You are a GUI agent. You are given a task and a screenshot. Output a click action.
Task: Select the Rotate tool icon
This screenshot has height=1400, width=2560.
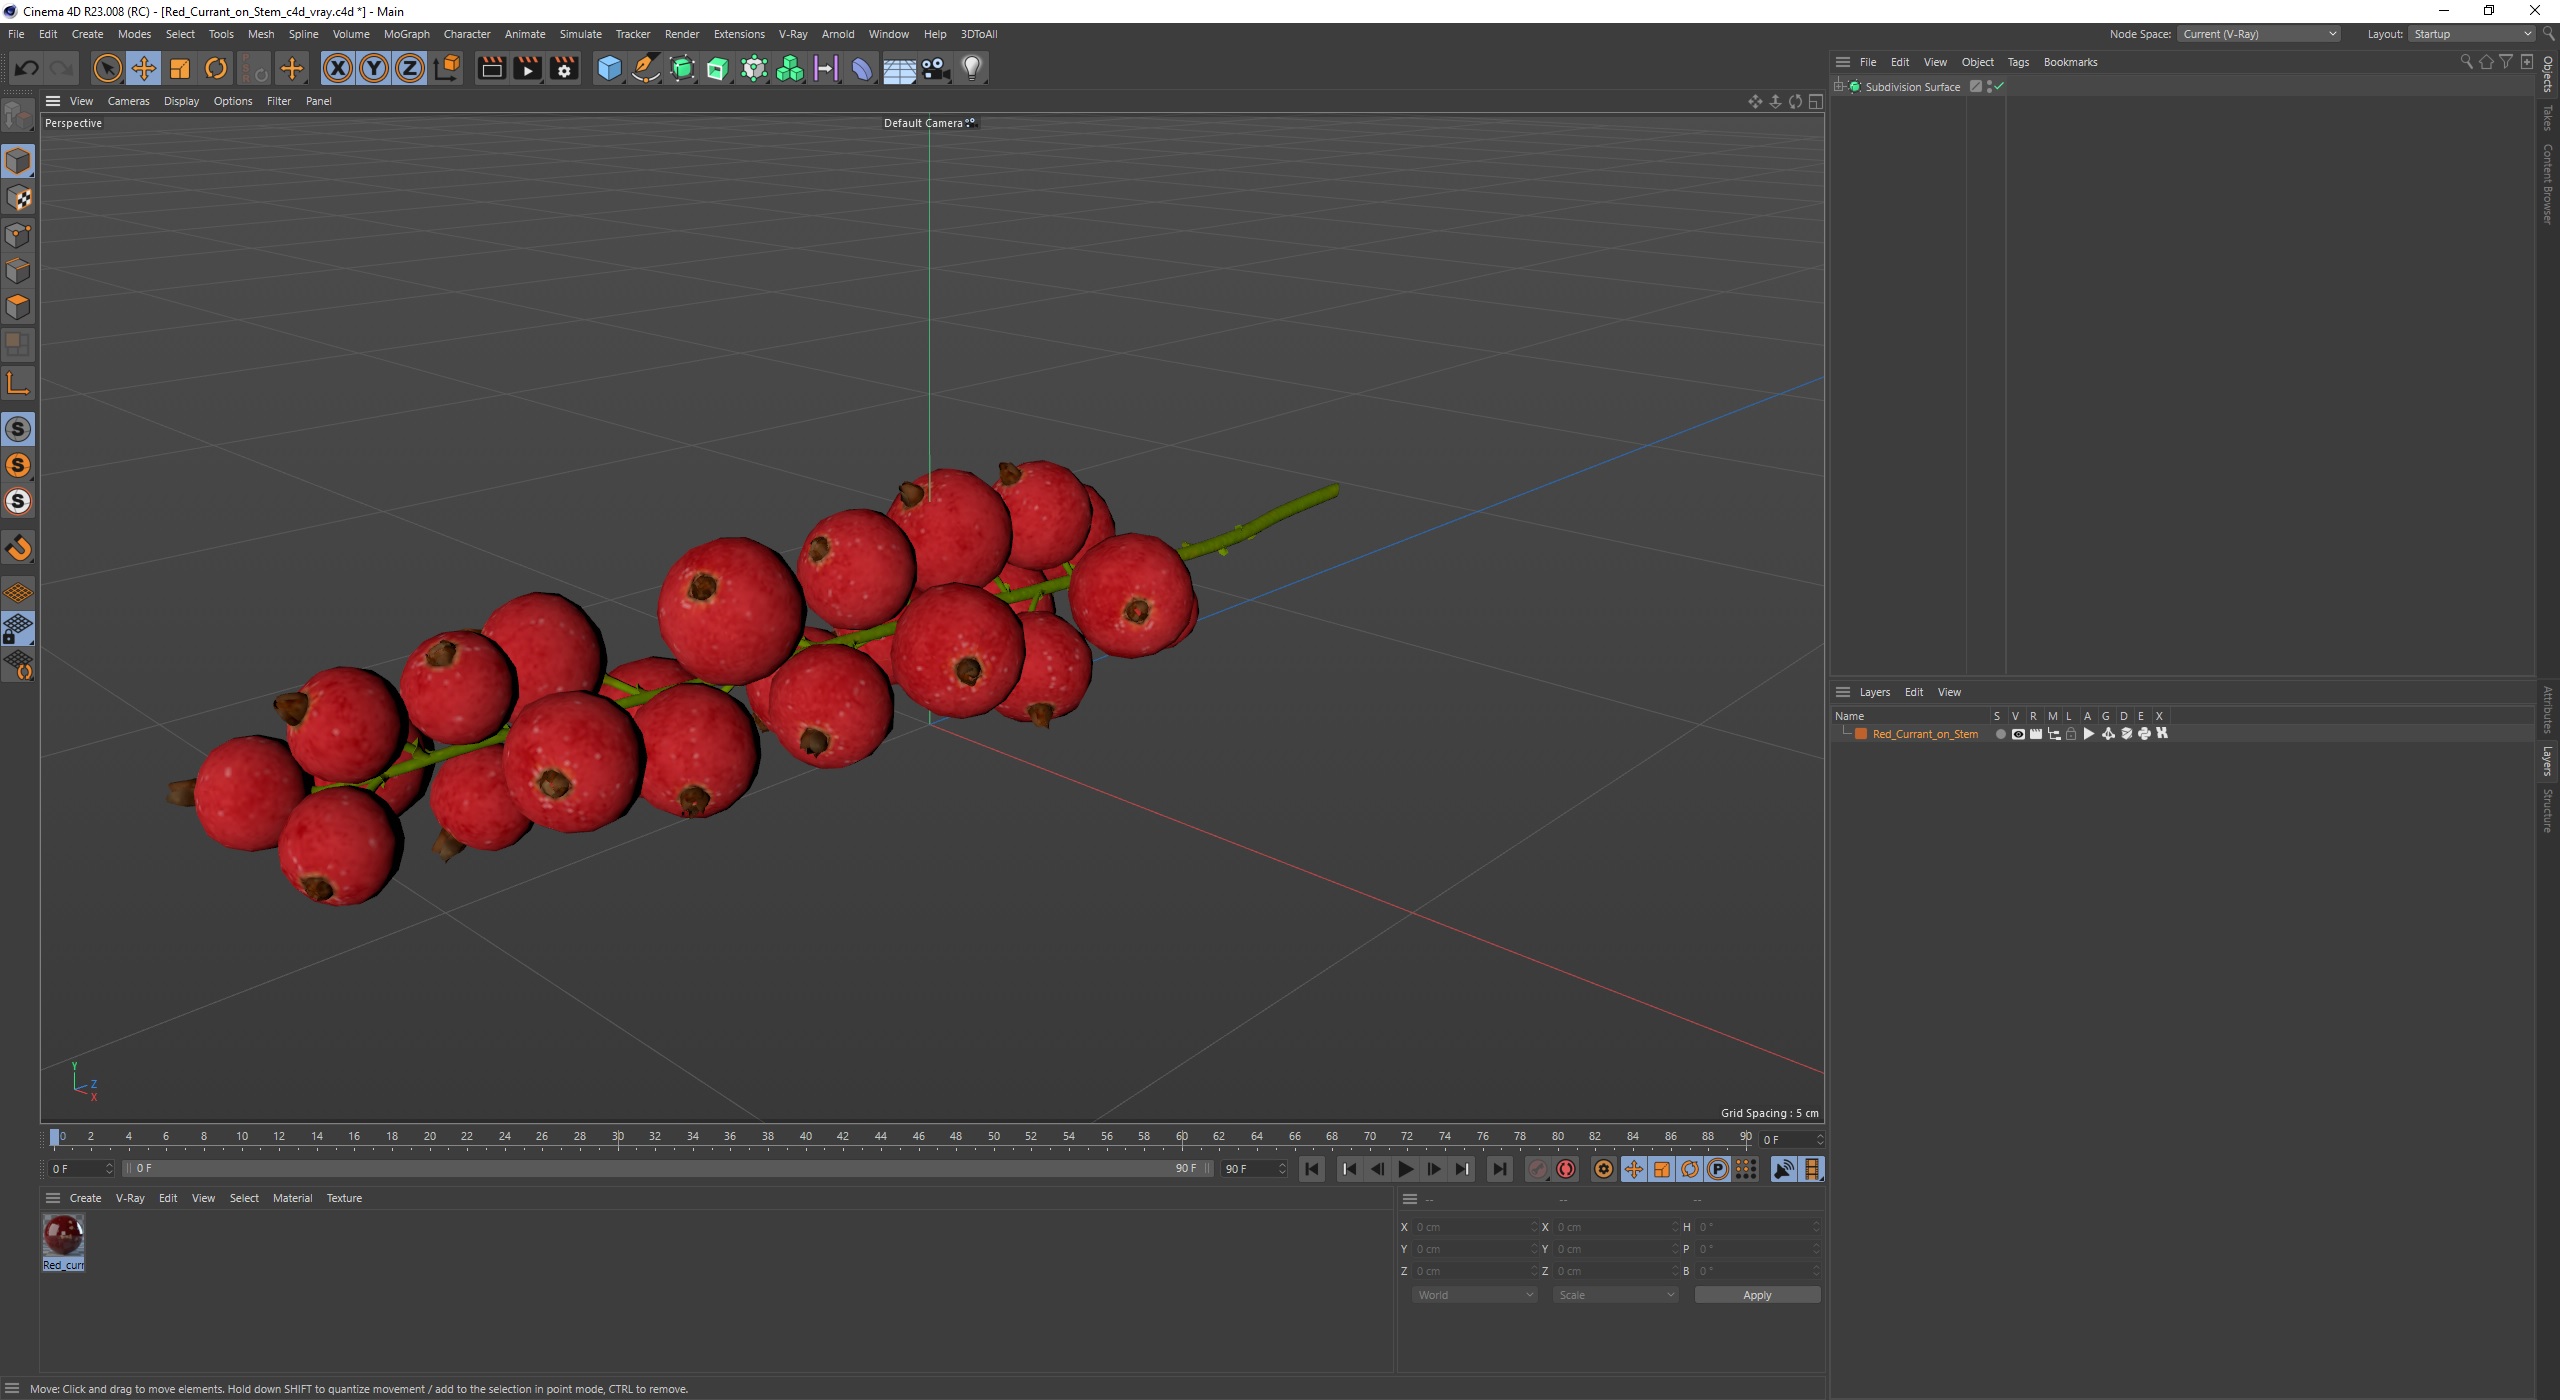click(217, 66)
